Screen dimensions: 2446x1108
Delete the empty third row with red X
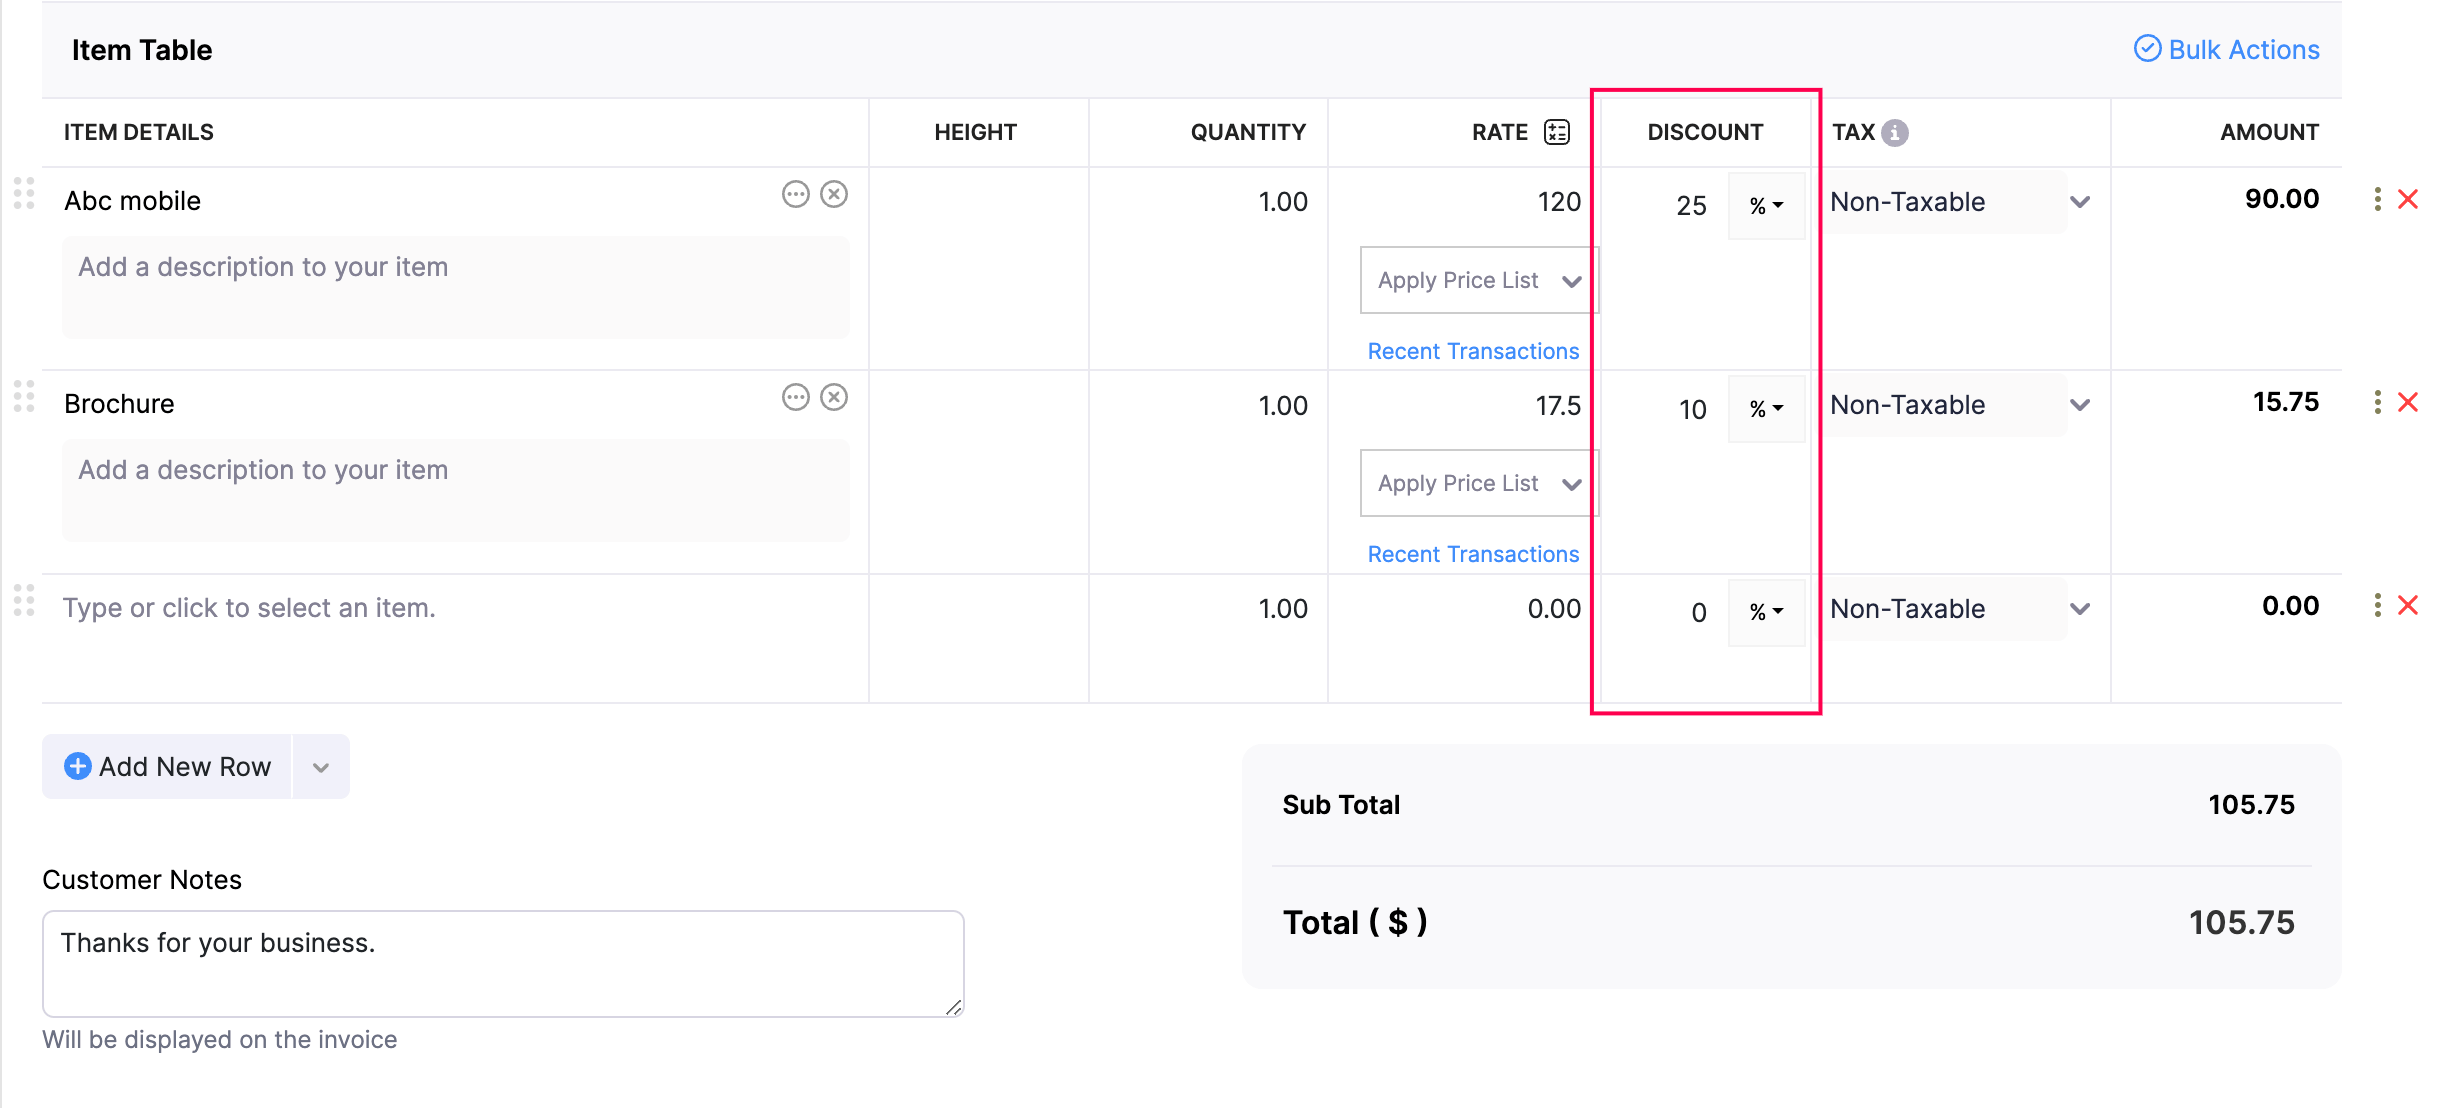click(2408, 605)
